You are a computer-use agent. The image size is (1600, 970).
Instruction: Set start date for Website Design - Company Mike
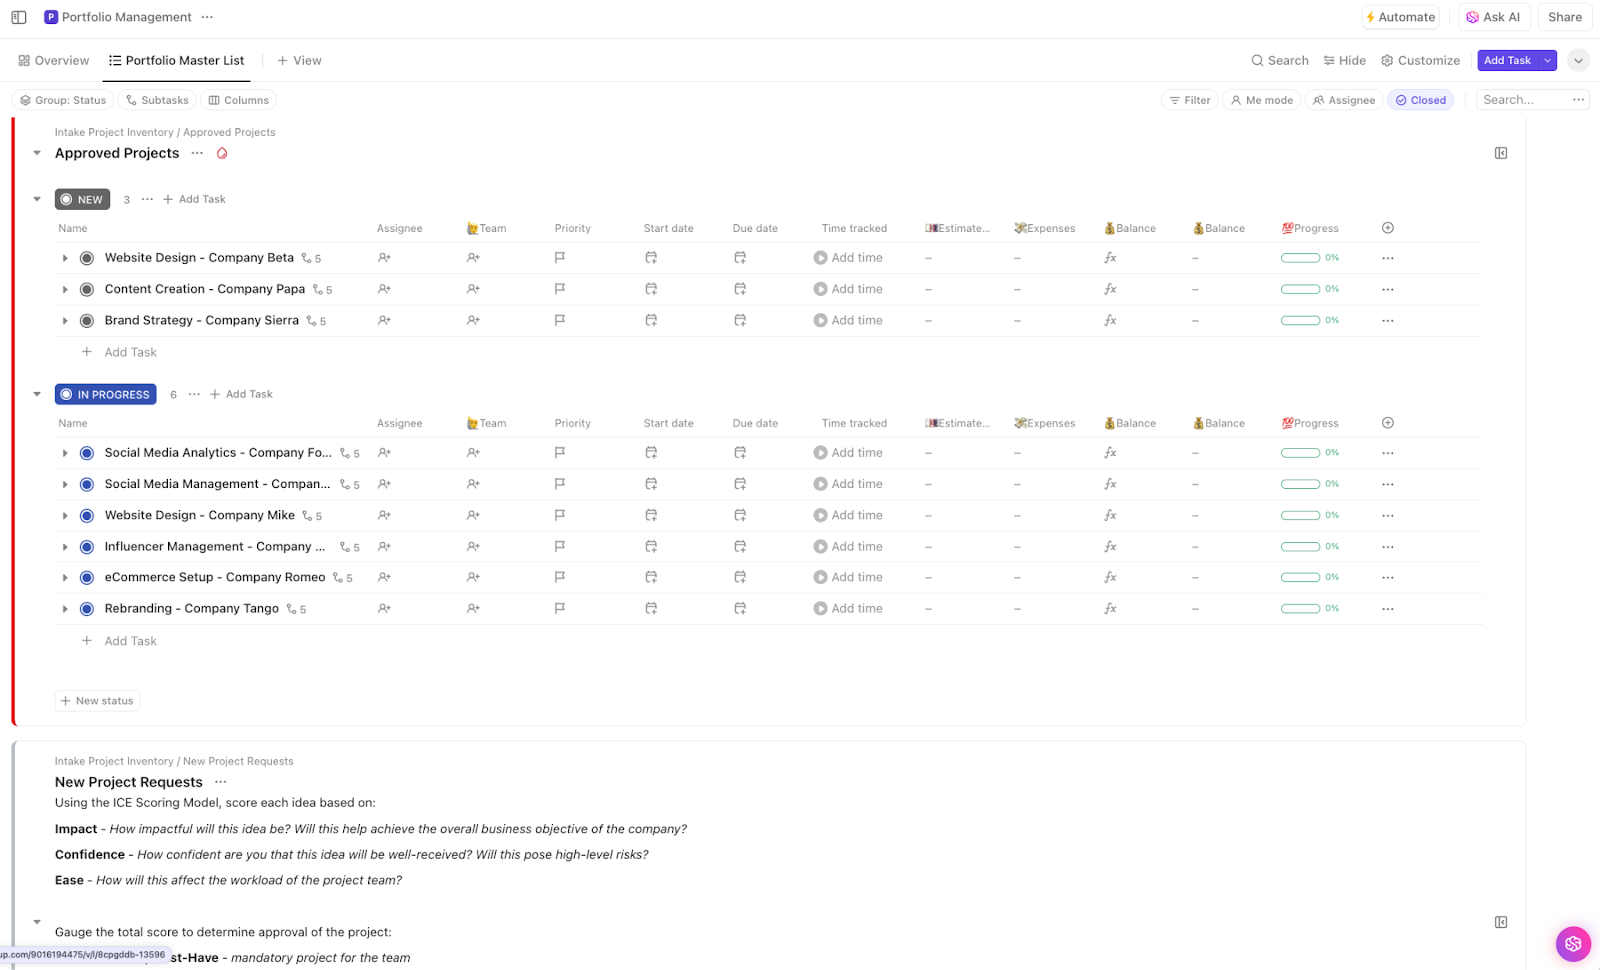point(651,515)
